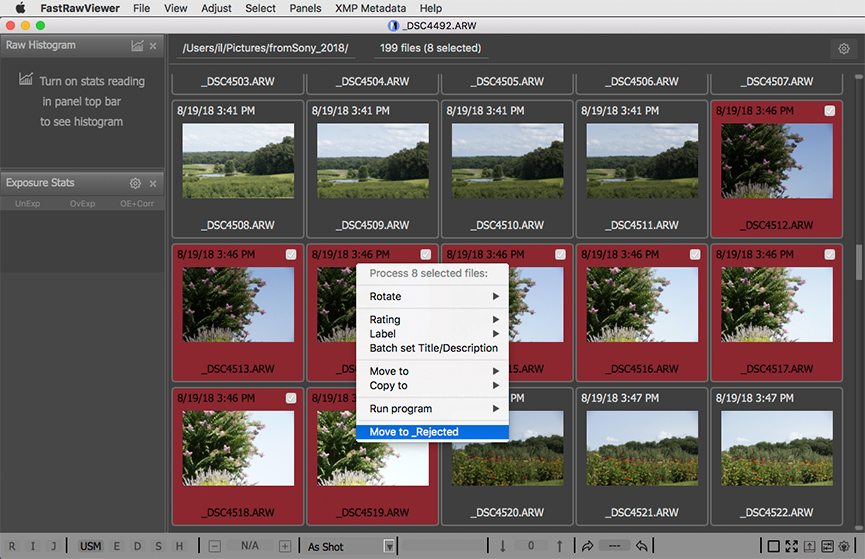Toggle fullscreen mode icon in bottom bar
865x559 pixels.
coord(792,546)
